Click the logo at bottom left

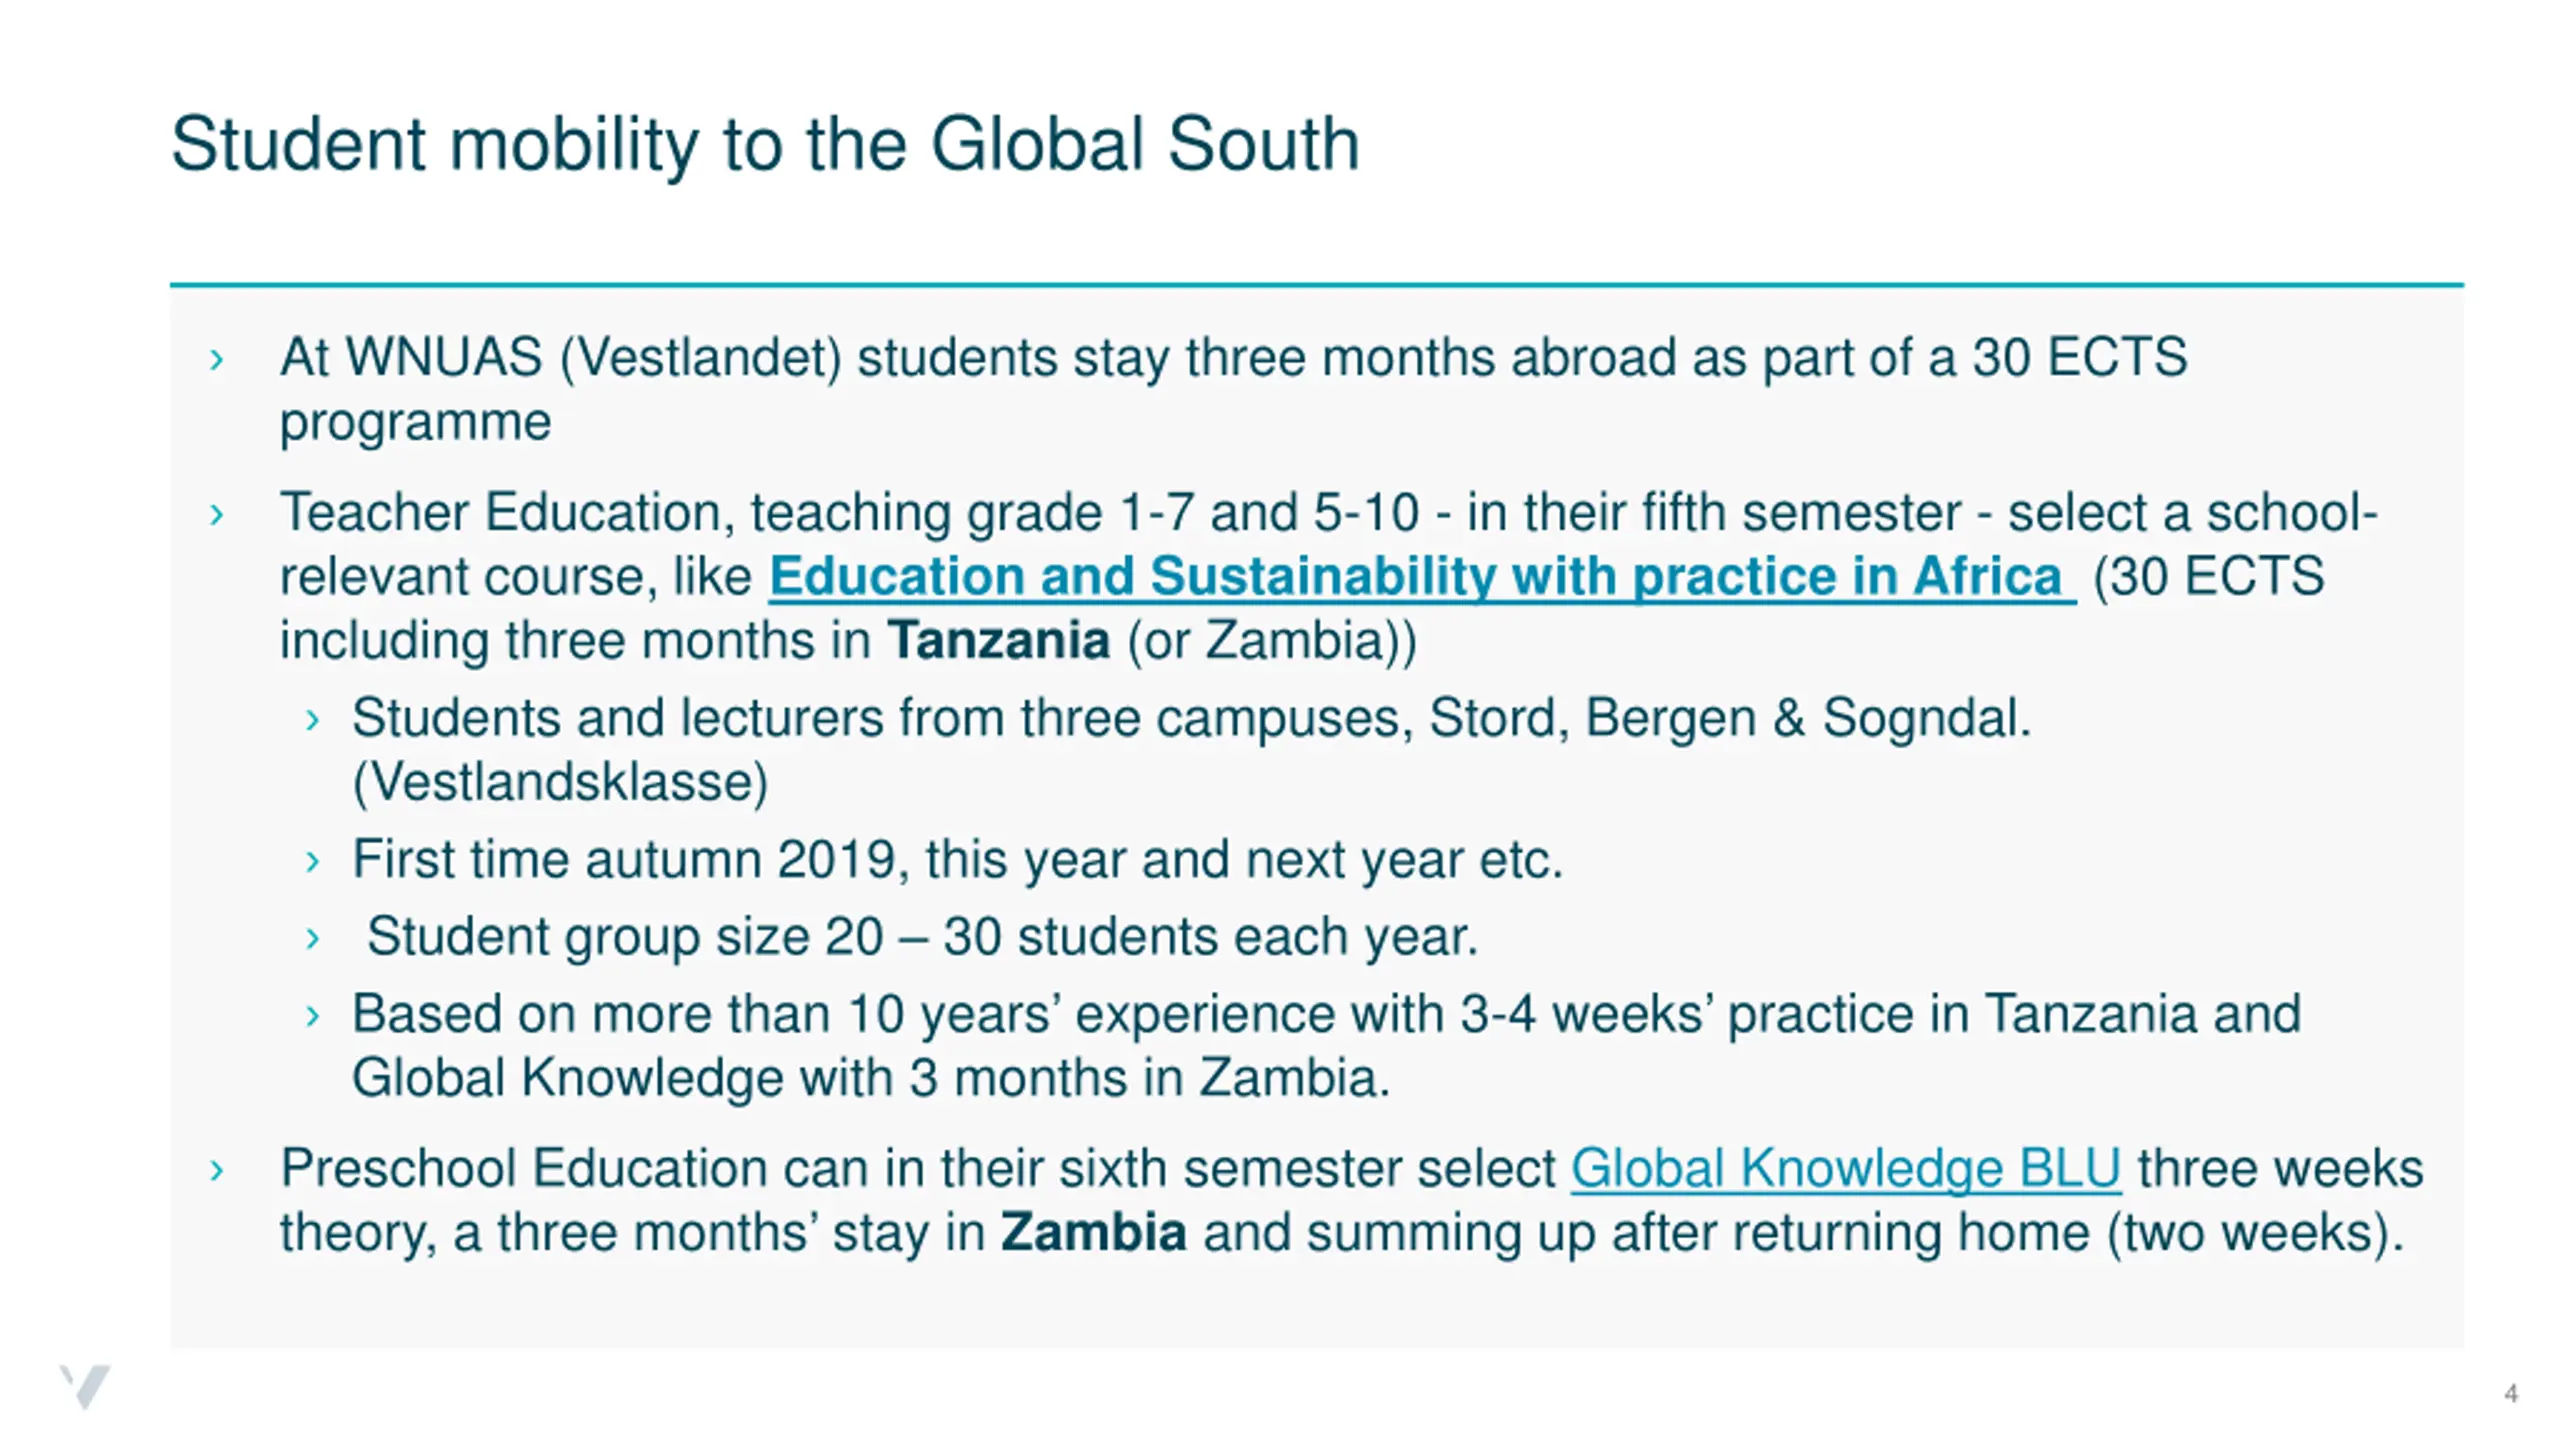coord(85,1386)
